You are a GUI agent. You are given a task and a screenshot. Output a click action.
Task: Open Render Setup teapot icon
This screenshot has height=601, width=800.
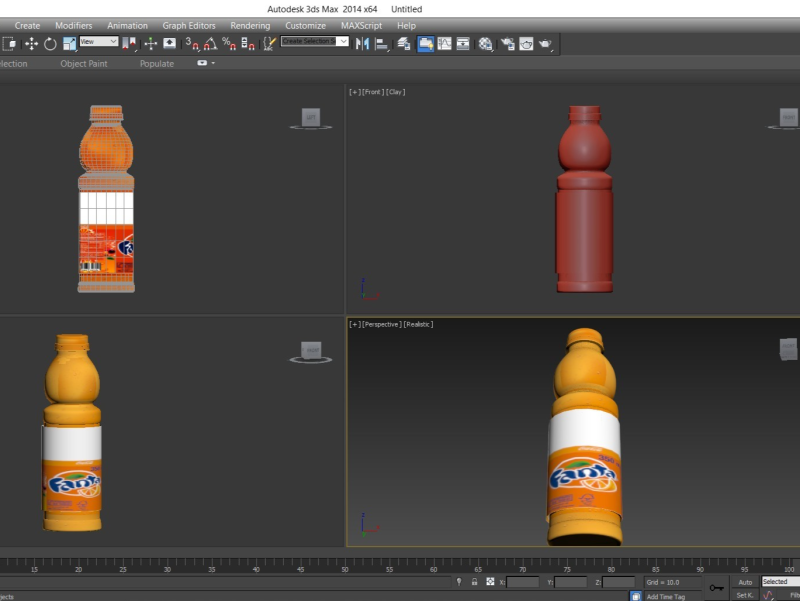click(507, 43)
